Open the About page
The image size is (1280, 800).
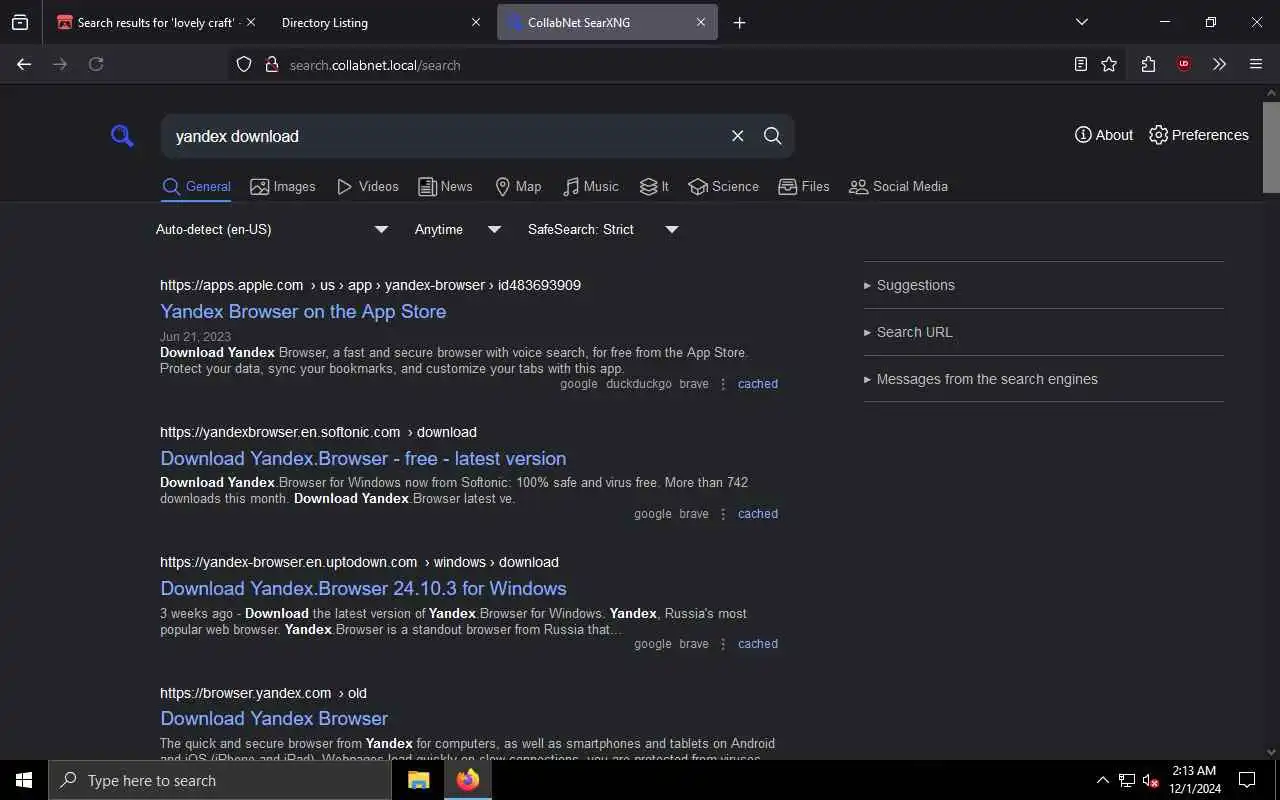pos(1104,135)
